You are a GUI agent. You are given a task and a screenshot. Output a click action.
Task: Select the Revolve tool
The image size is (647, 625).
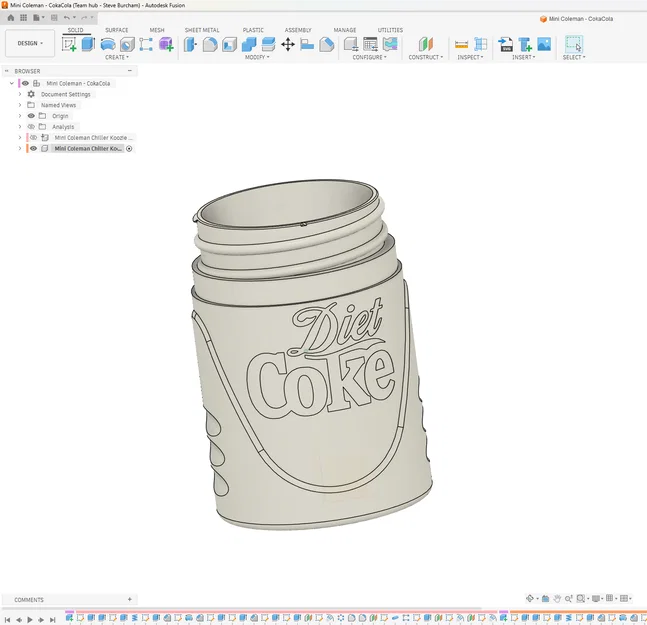(x=108, y=44)
